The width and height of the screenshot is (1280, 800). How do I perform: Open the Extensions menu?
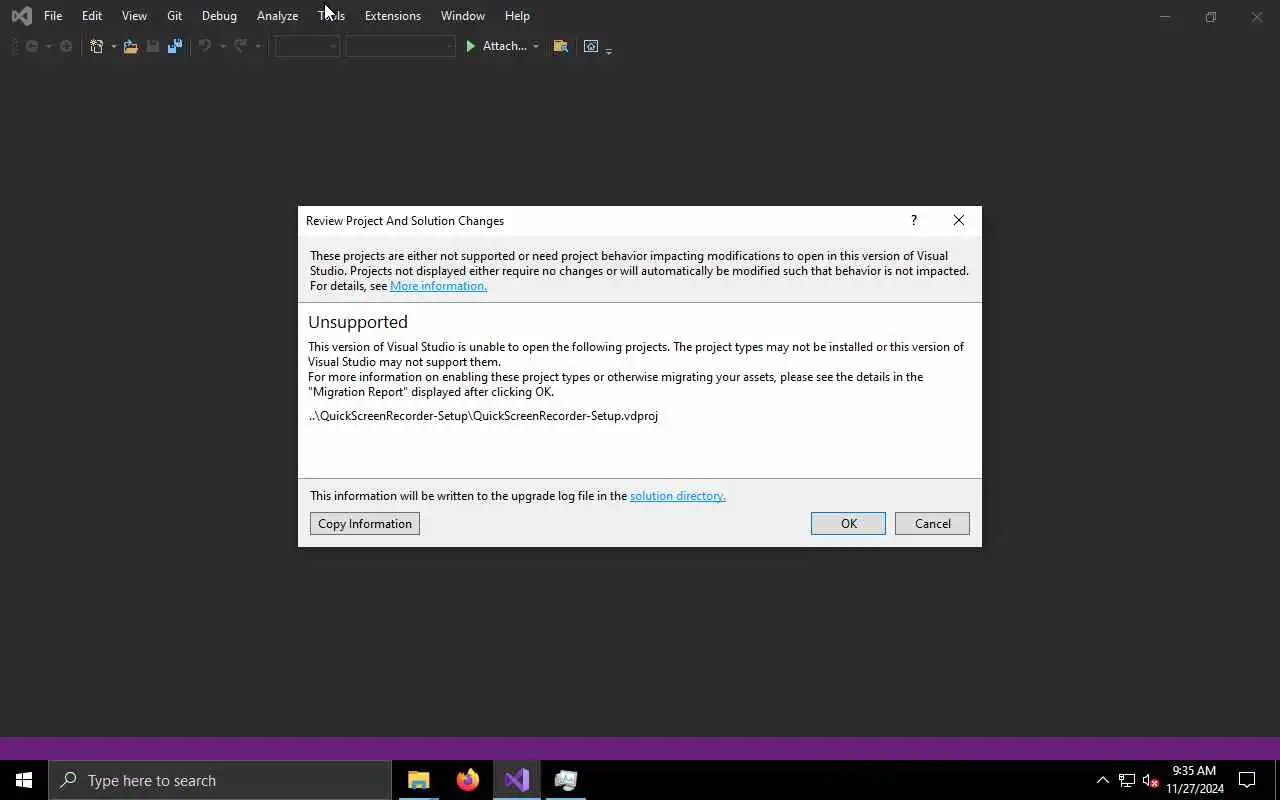click(x=393, y=16)
